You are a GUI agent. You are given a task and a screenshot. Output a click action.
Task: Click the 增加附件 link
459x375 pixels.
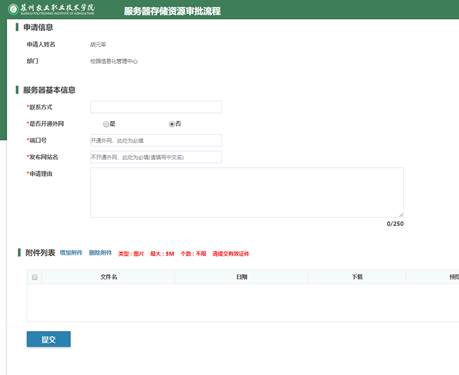pos(71,253)
